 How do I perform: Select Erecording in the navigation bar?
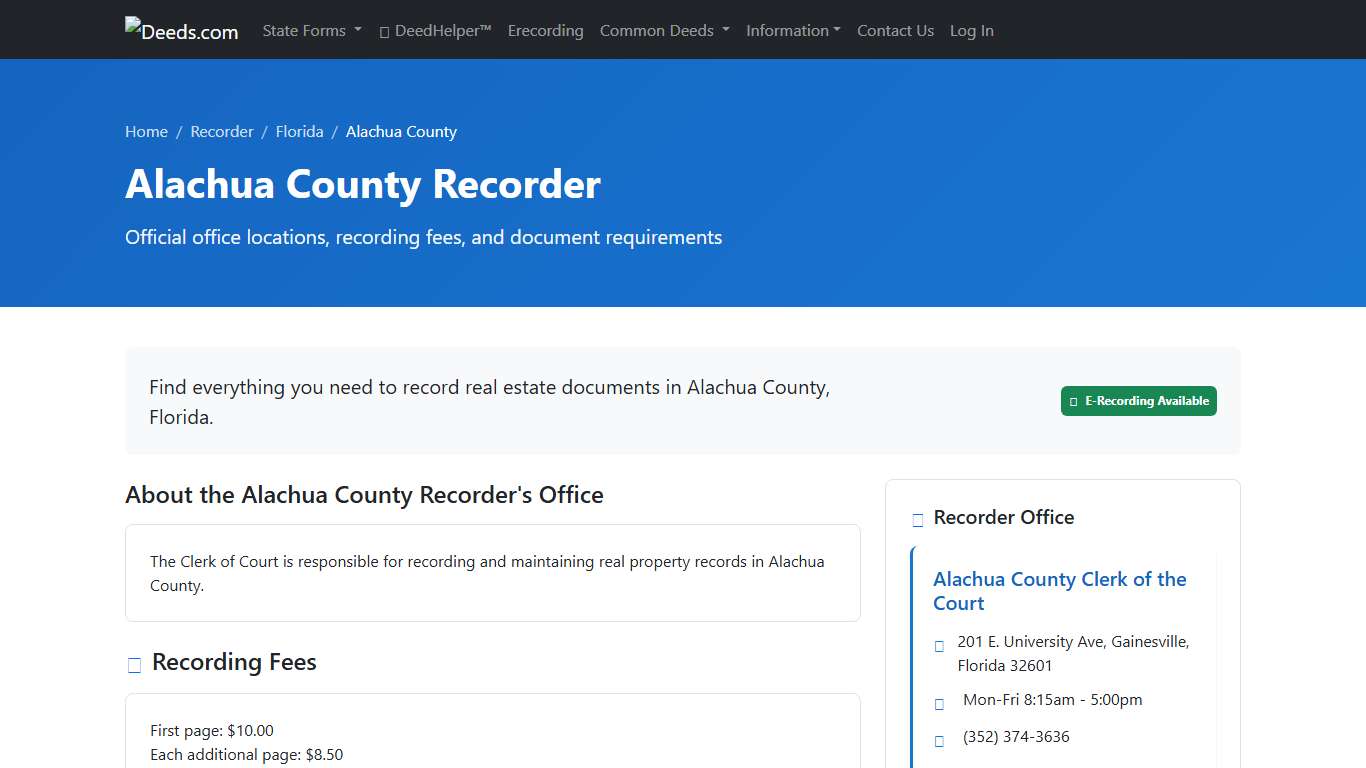(545, 31)
